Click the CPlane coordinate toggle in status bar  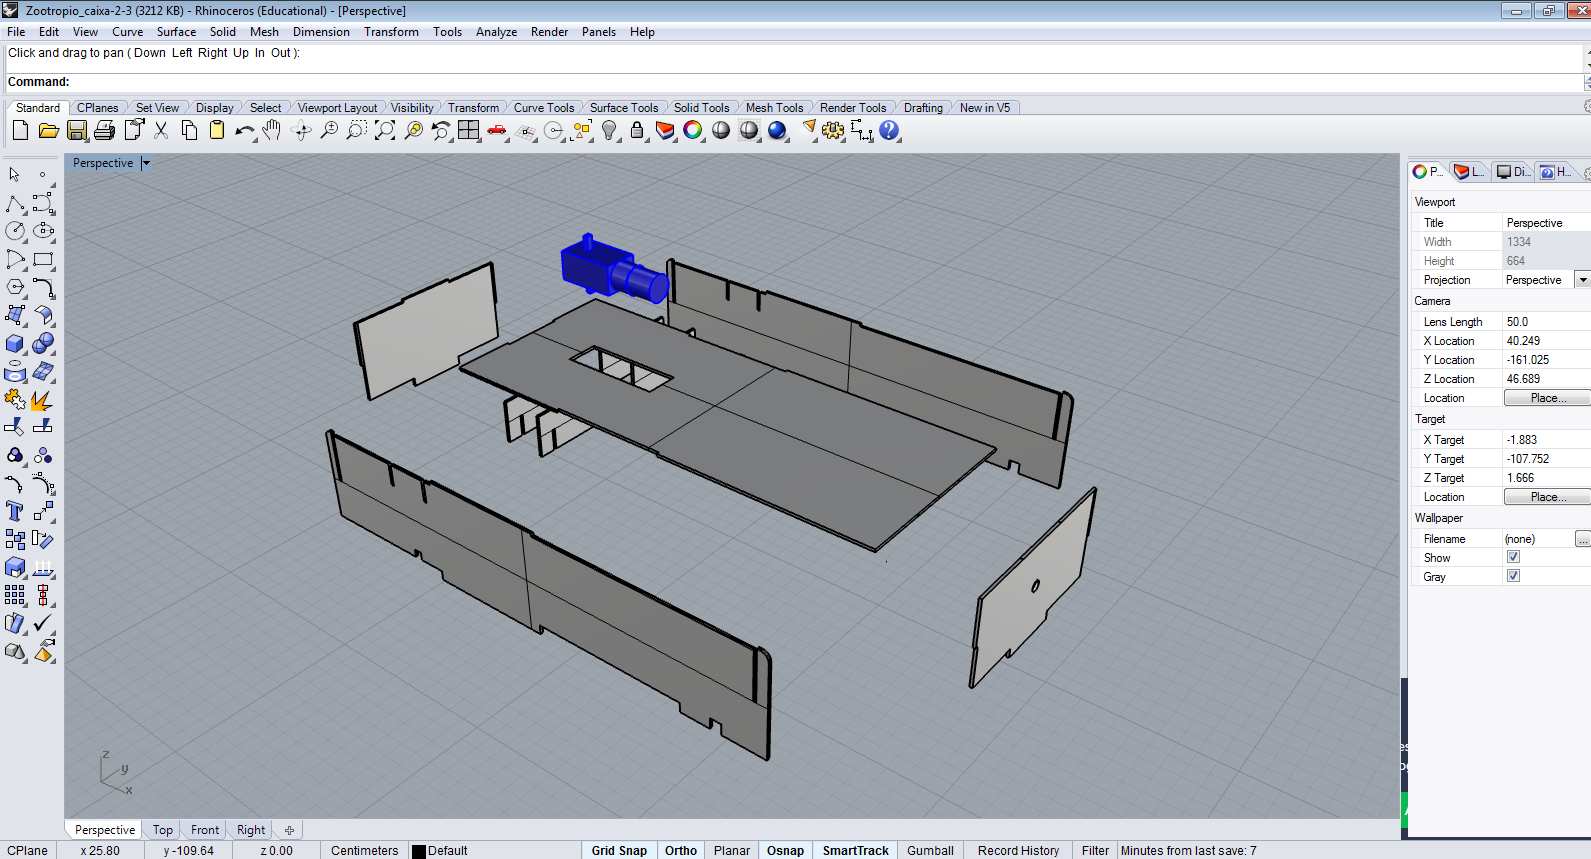(27, 850)
